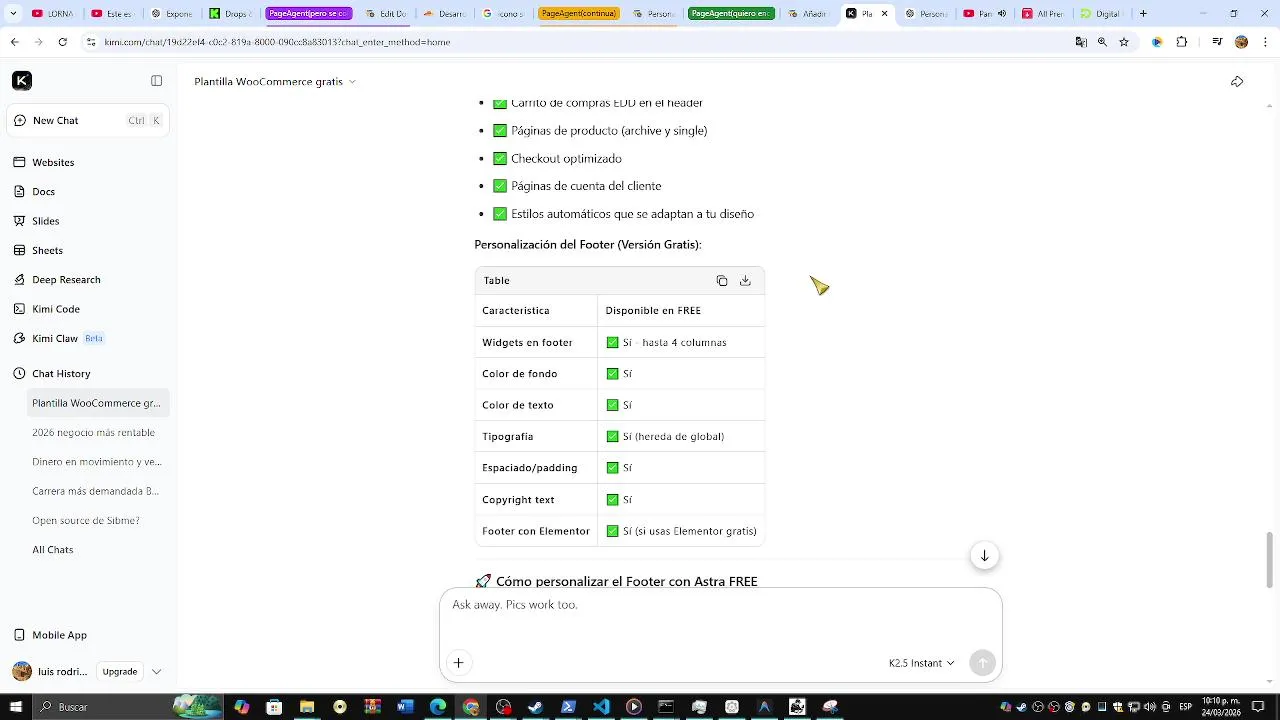Open a new browser tab
1280x720 pixels.
tap(1143, 14)
